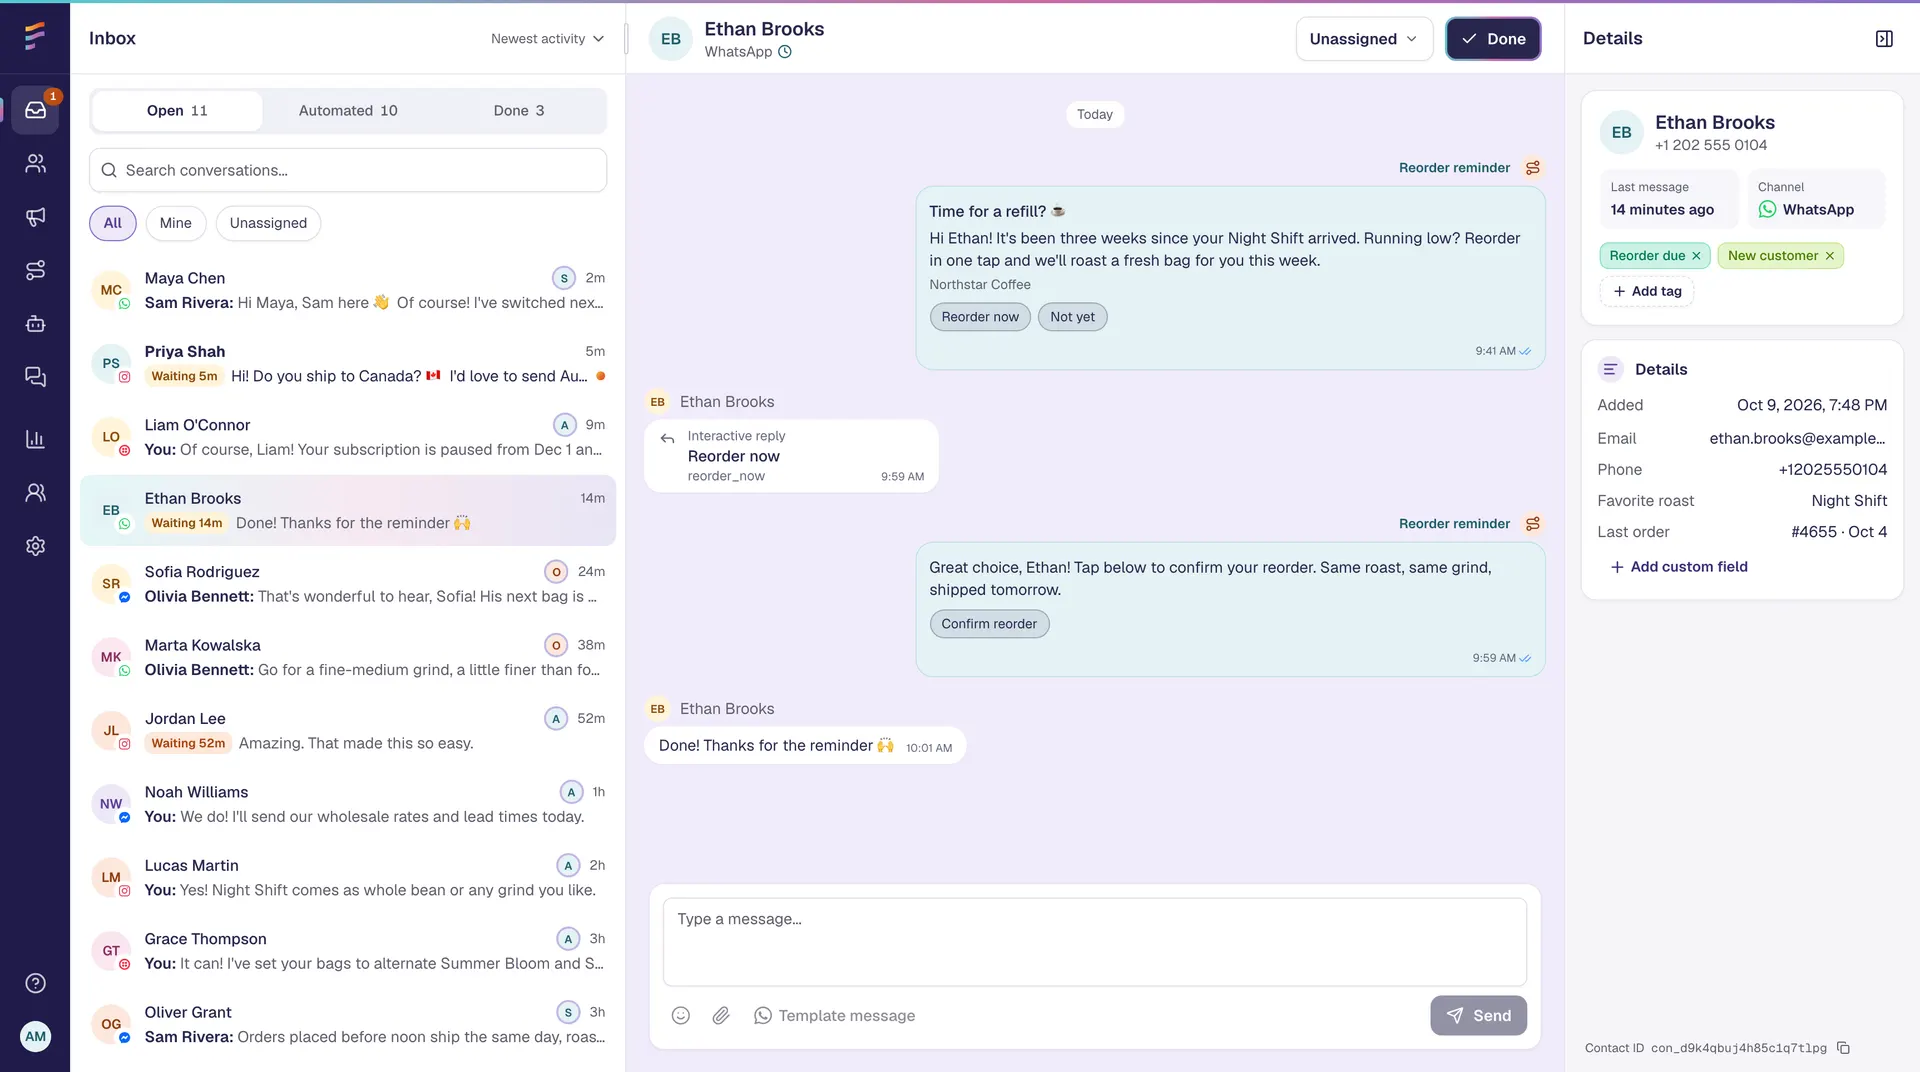Switch to the Open tab
Viewport: 1920px width, 1072px height.
(x=177, y=111)
